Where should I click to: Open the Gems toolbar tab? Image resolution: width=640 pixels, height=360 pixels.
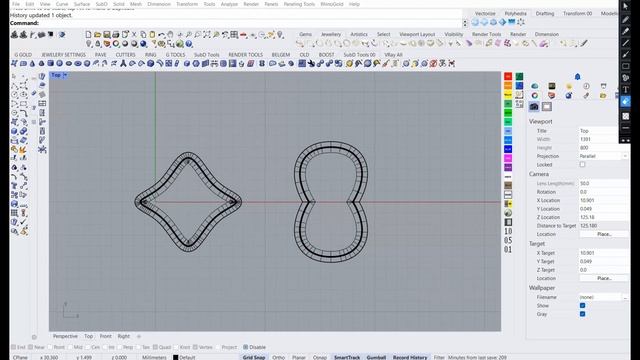pyautogui.click(x=305, y=34)
